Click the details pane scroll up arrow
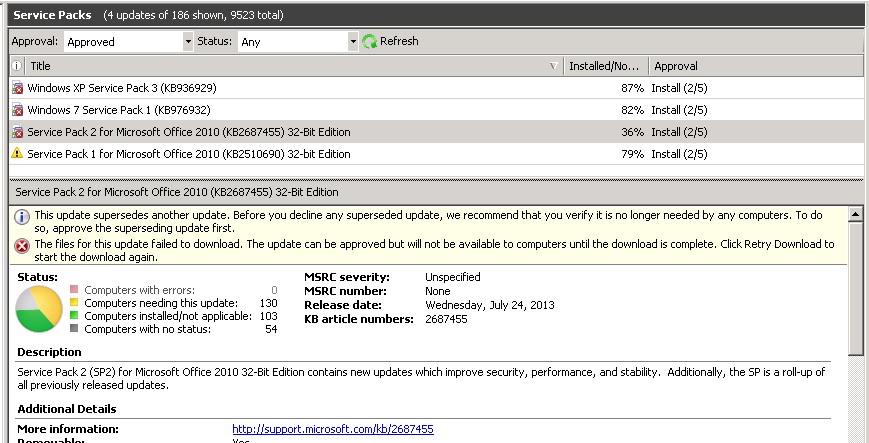The image size is (869, 443). point(855,214)
